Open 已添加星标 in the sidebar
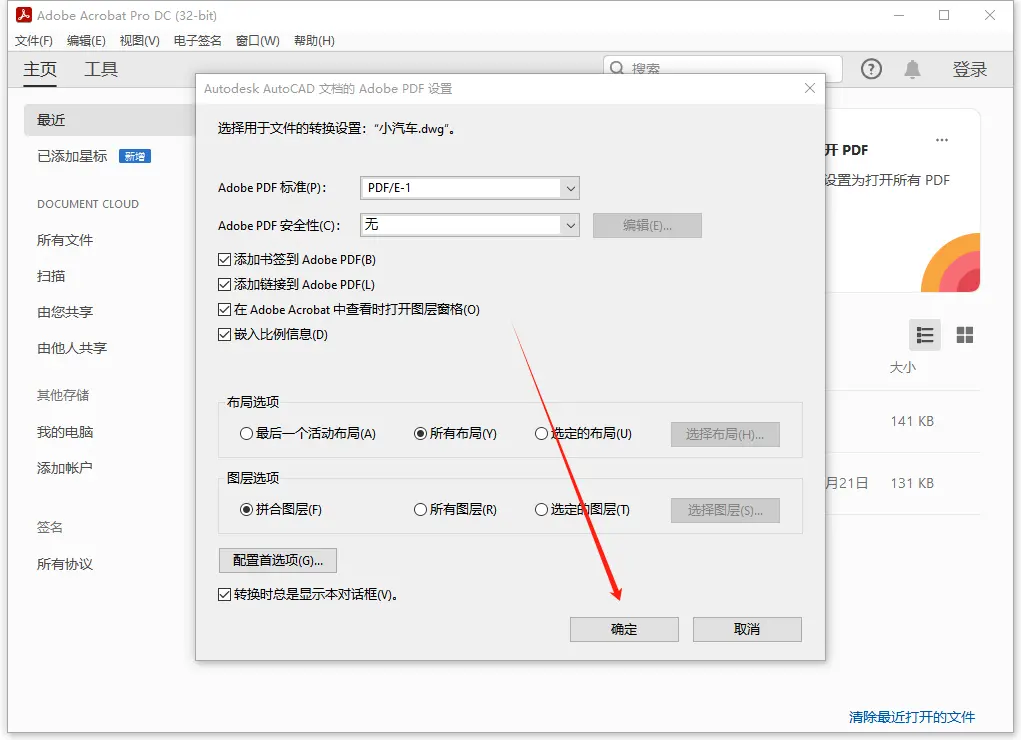 (x=72, y=156)
